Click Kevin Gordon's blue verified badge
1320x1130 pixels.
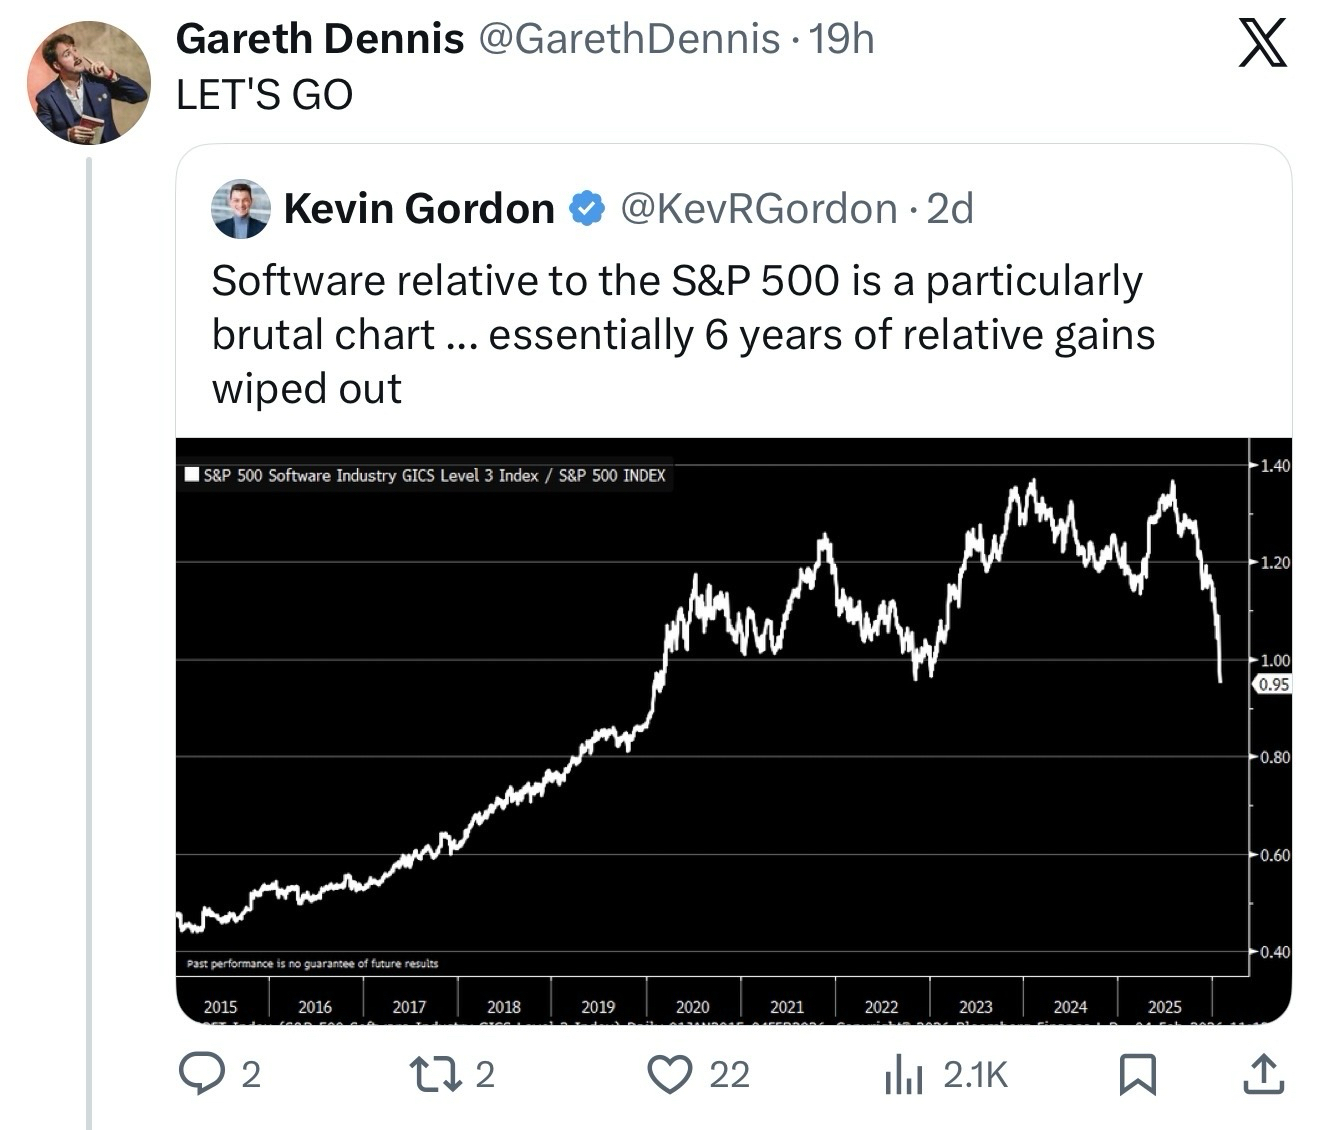(587, 209)
